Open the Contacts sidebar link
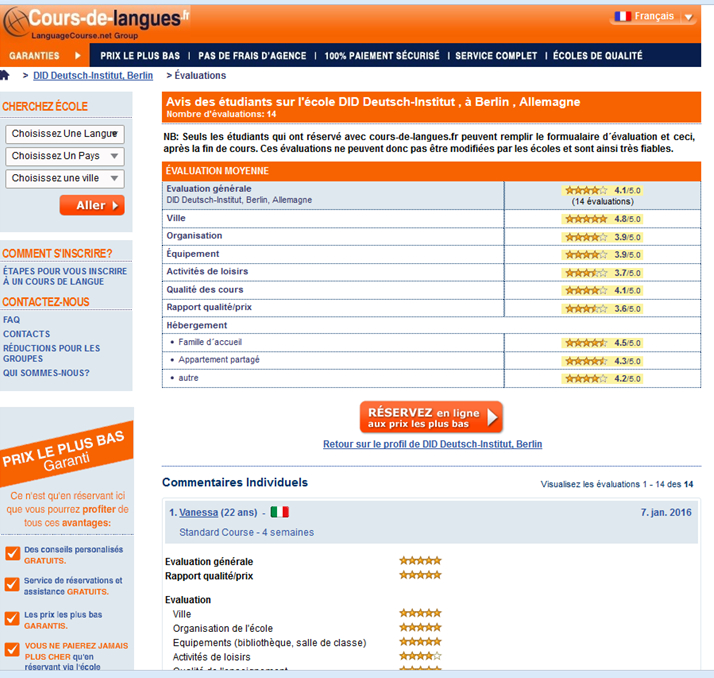Viewport: 714px width, 678px height. click(26, 334)
